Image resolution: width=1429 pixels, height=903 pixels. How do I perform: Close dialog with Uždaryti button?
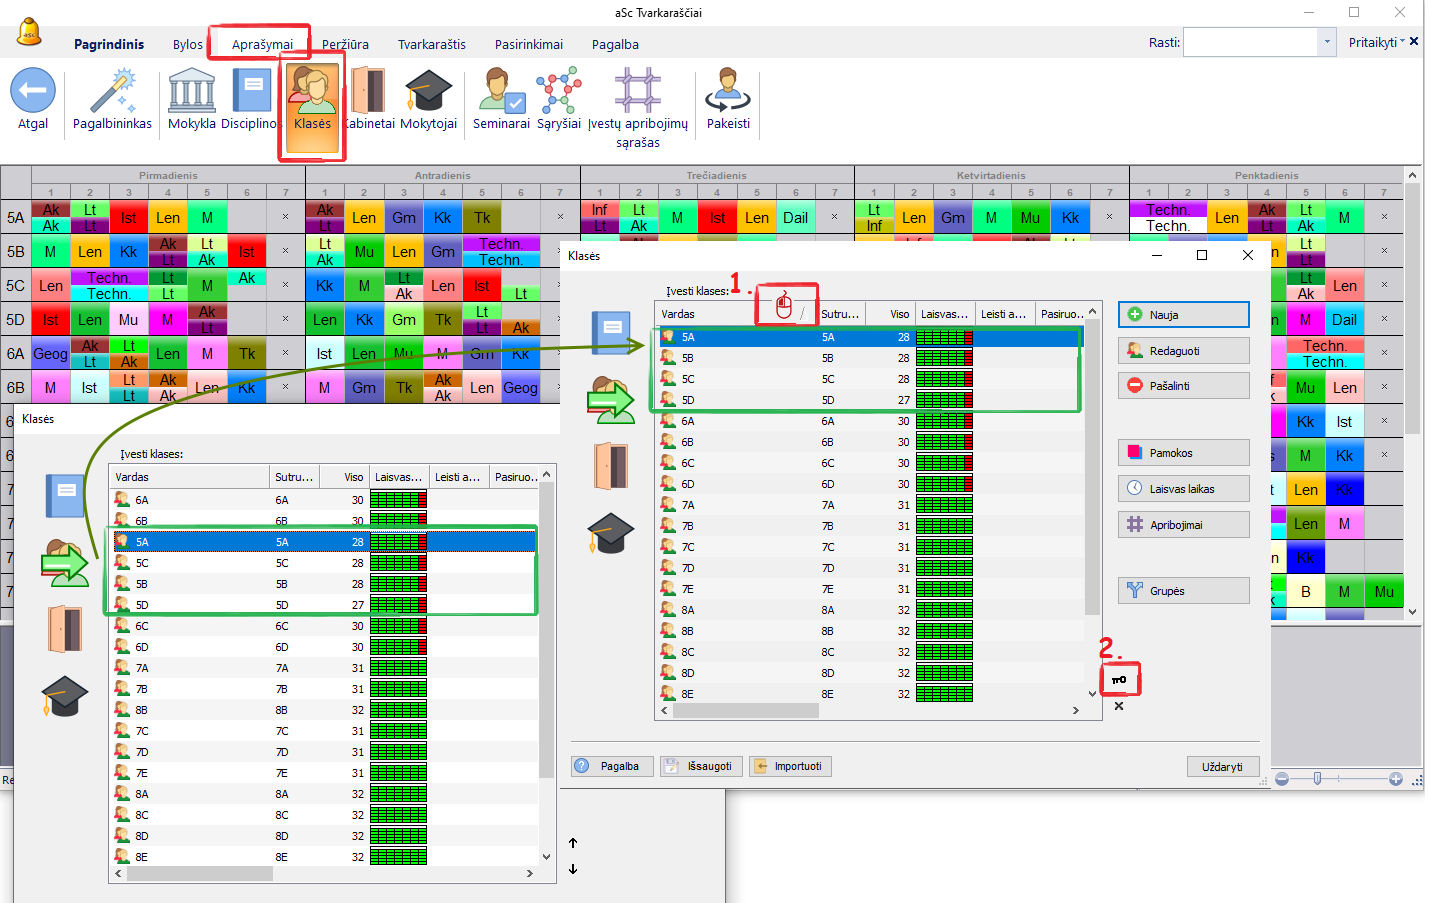(1222, 766)
